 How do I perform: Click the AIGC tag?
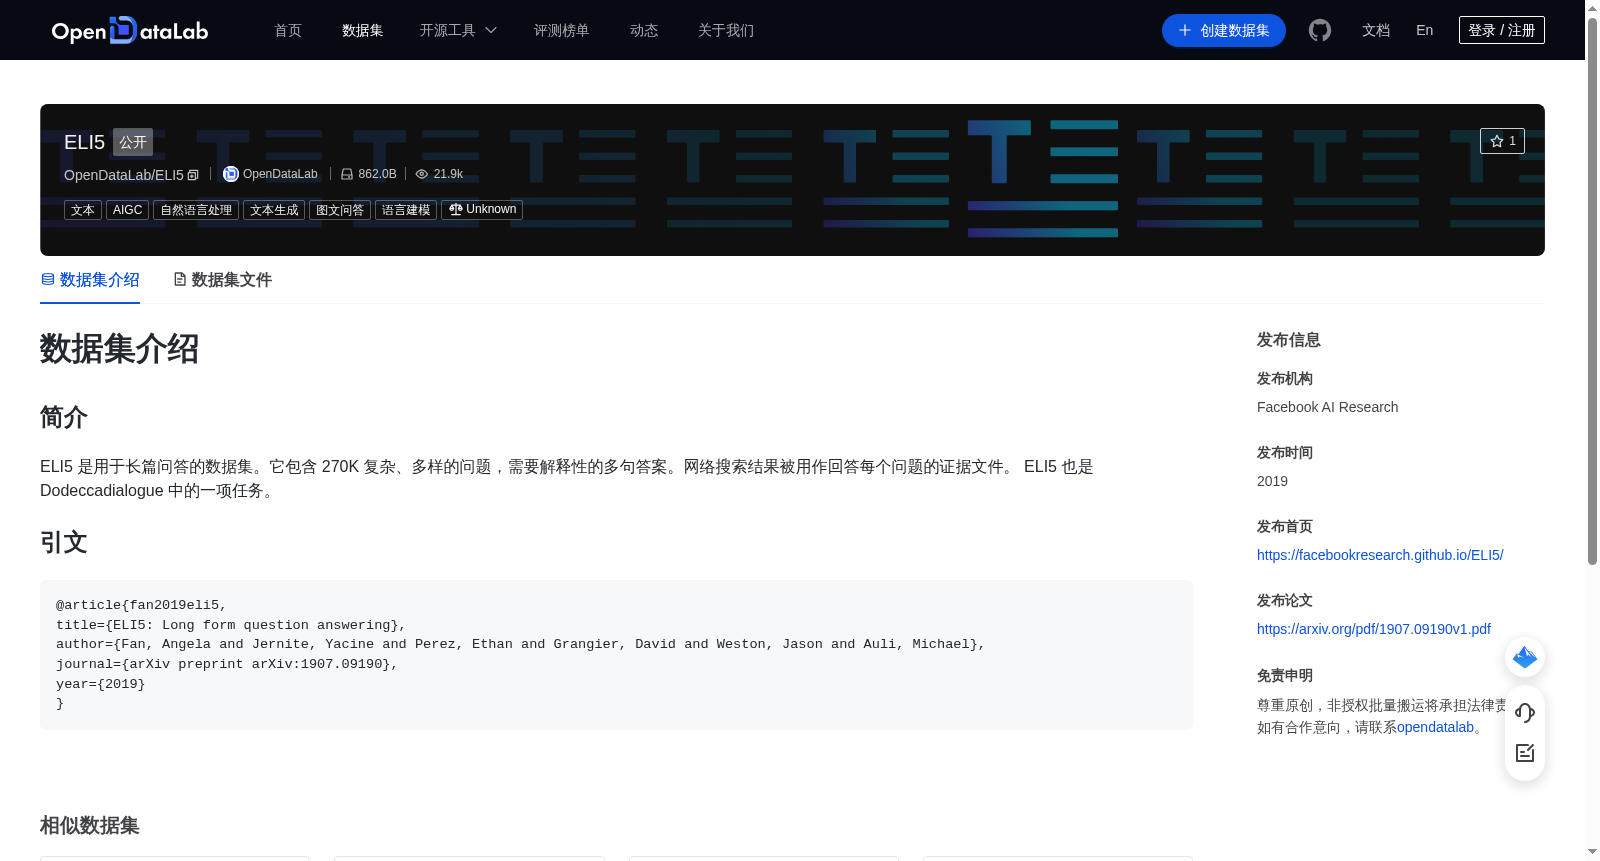coord(127,210)
